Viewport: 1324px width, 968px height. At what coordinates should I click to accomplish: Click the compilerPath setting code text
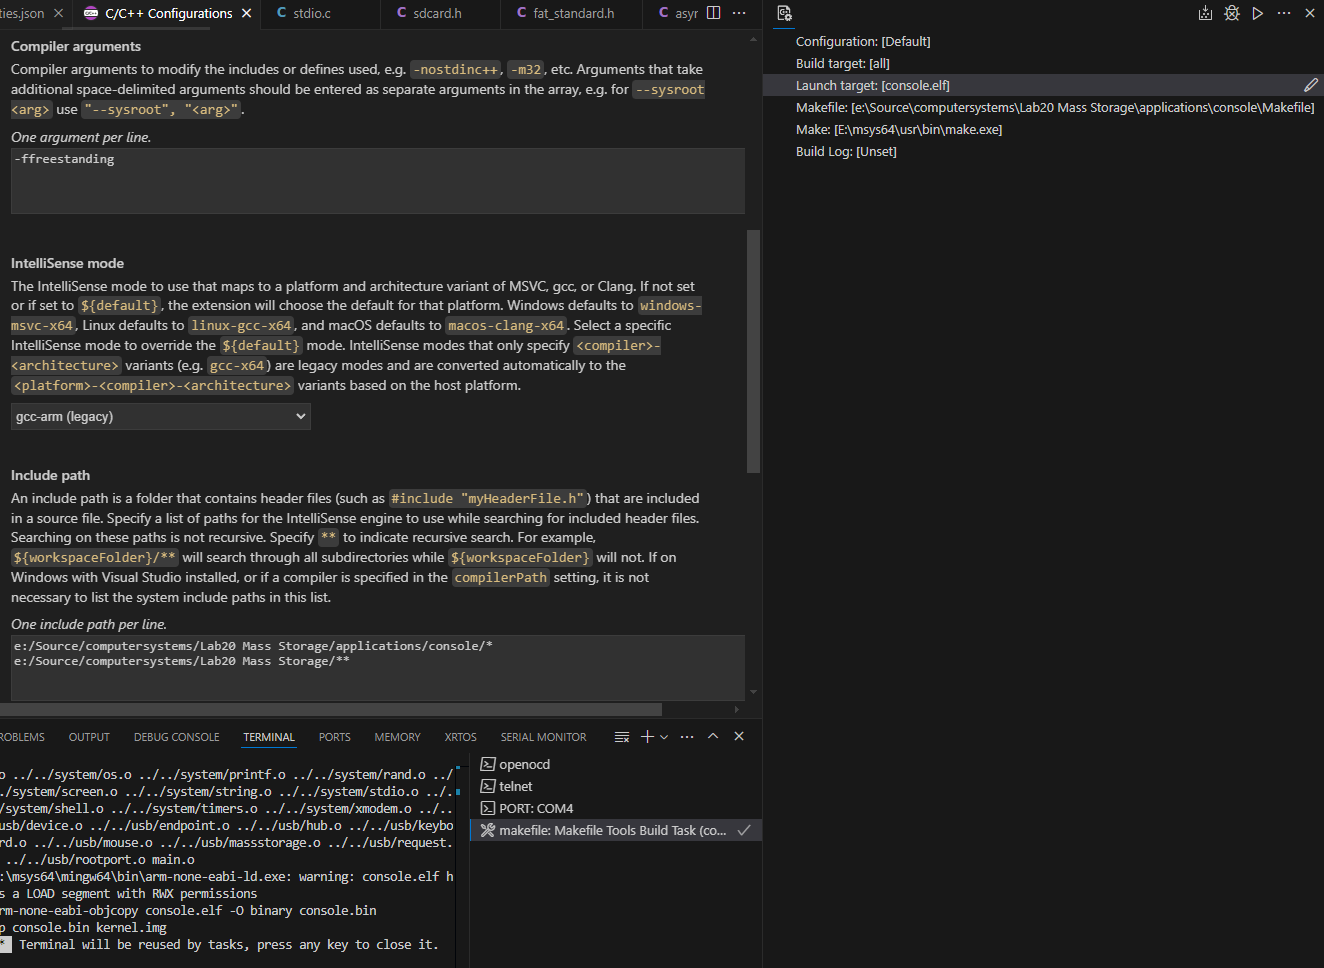pyautogui.click(x=501, y=577)
